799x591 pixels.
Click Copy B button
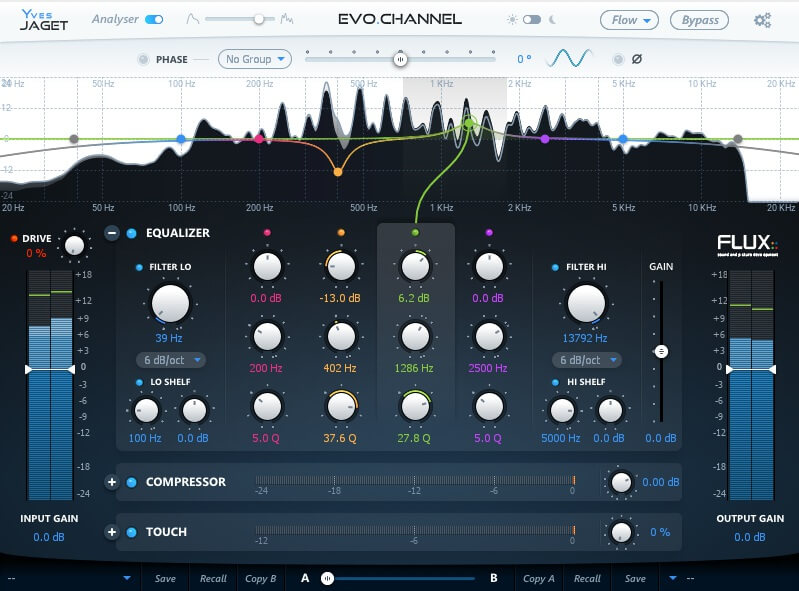(260, 578)
